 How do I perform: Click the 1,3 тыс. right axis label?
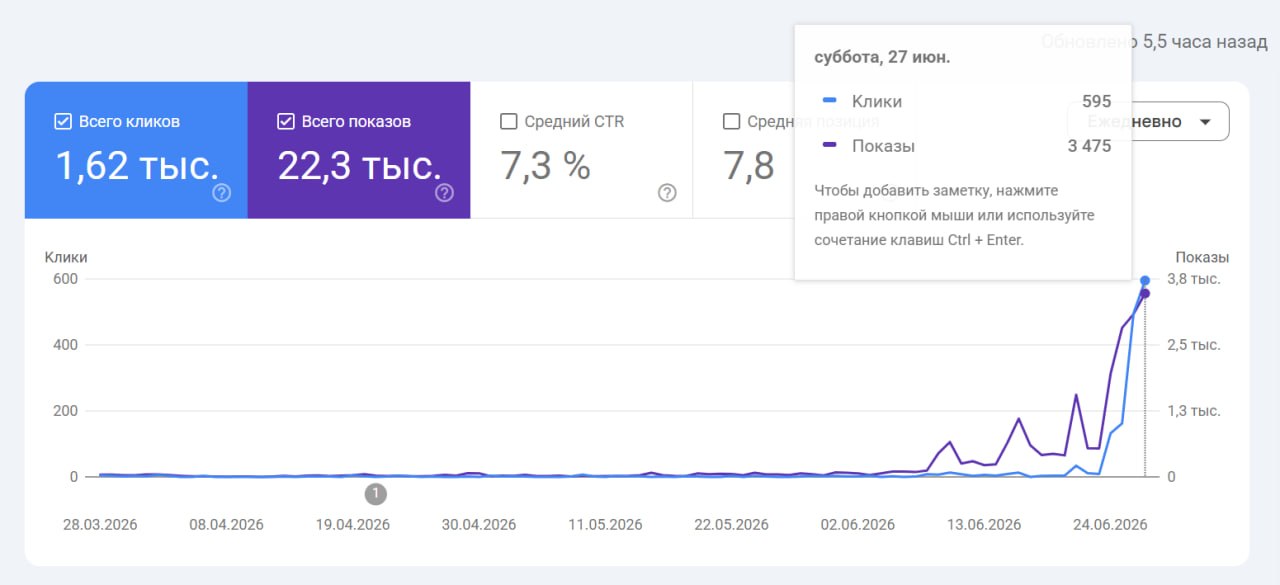pyautogui.click(x=1194, y=411)
